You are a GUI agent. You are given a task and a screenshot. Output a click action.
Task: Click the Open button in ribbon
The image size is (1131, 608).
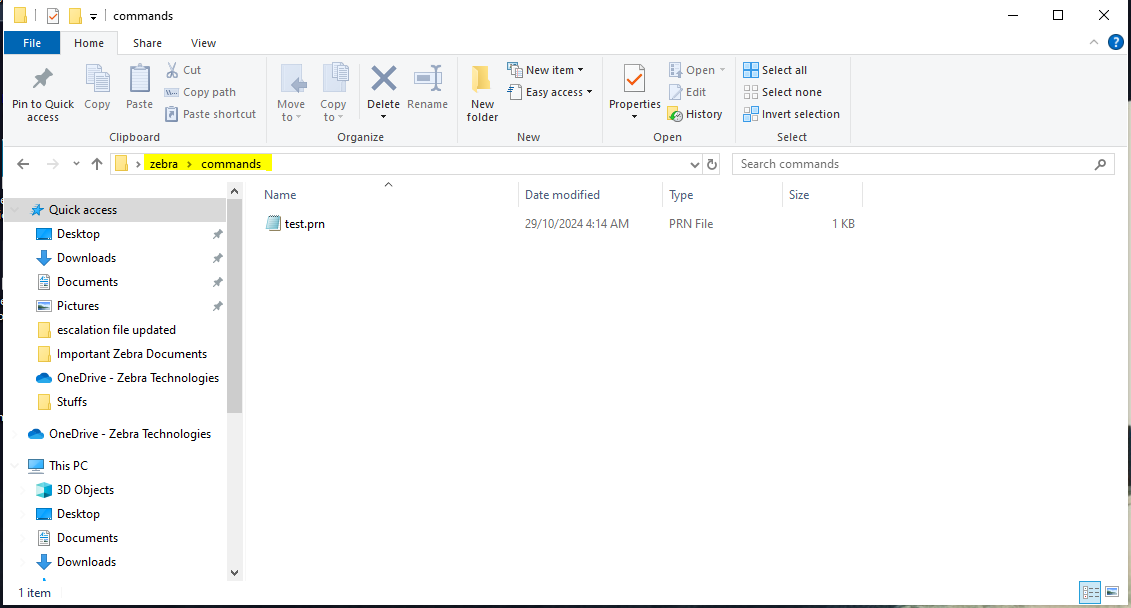[x=697, y=70]
